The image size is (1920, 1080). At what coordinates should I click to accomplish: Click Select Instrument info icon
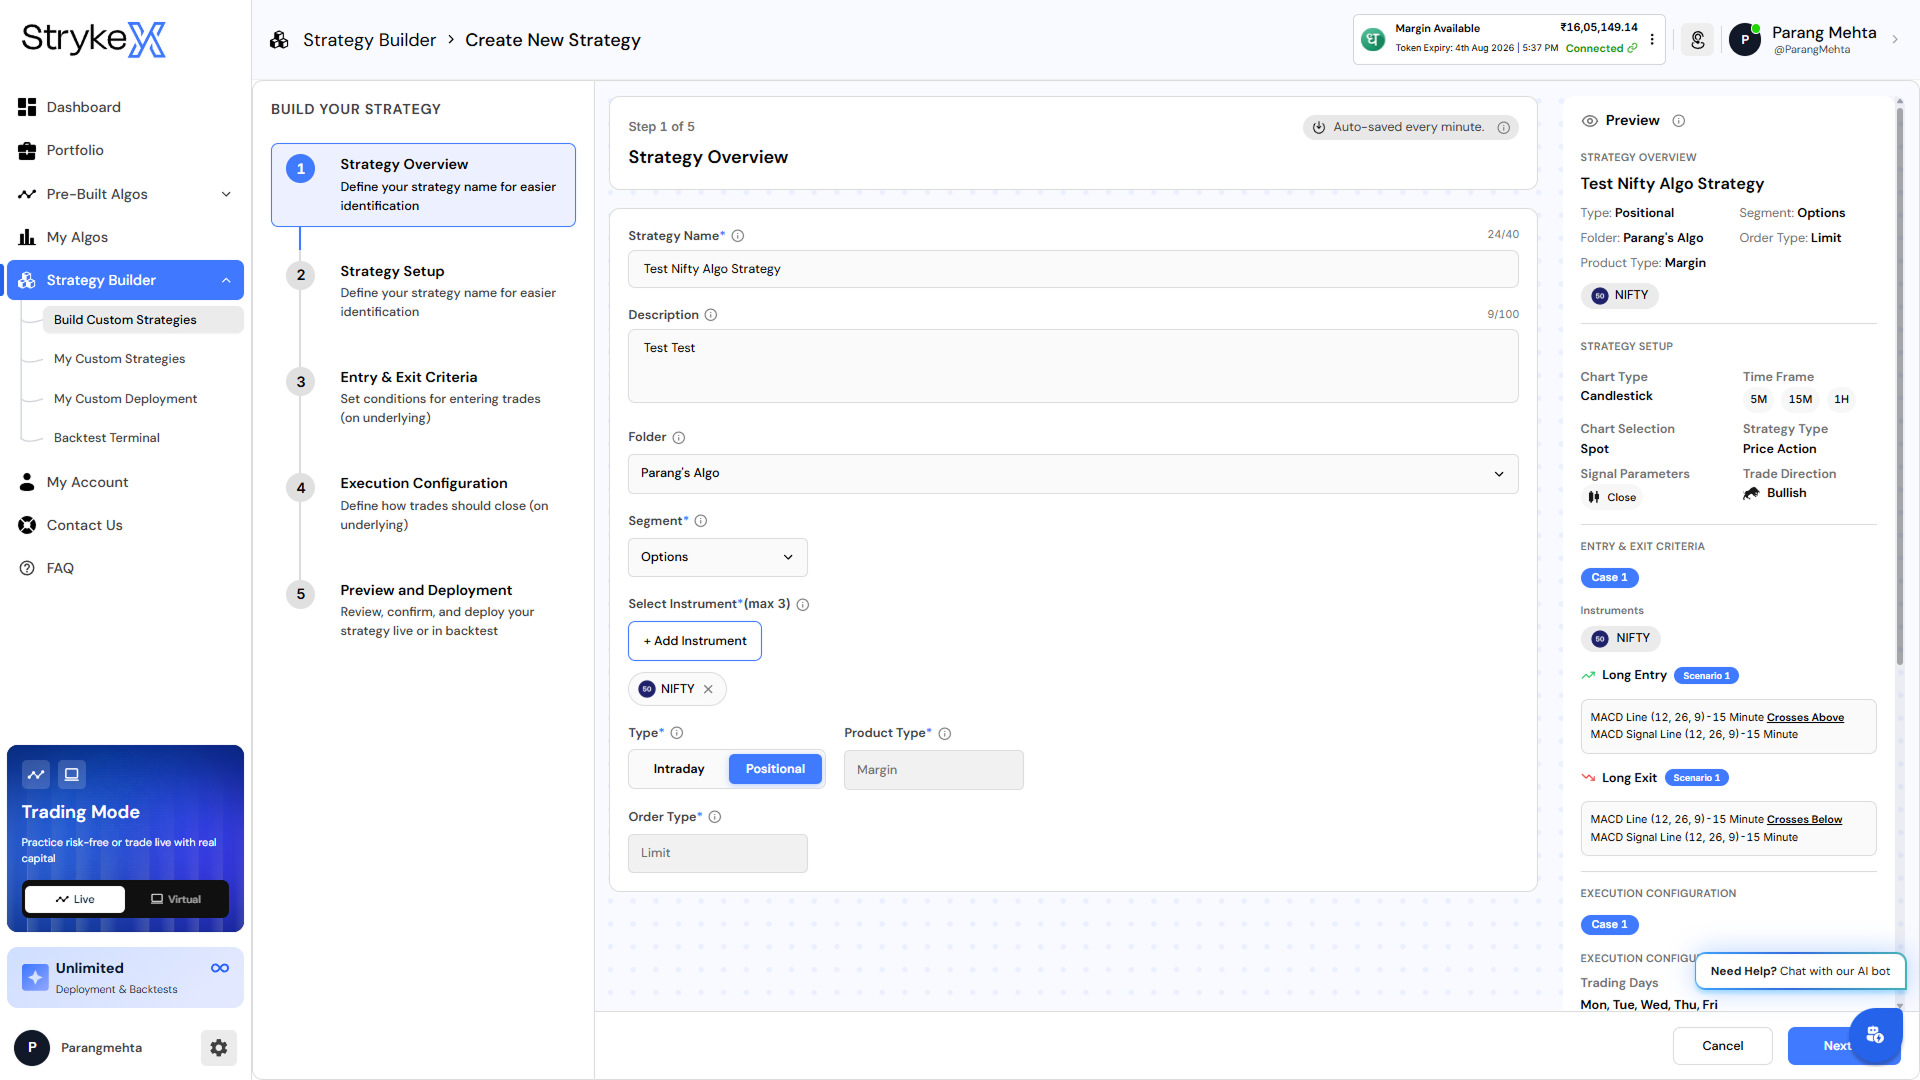pyautogui.click(x=803, y=605)
